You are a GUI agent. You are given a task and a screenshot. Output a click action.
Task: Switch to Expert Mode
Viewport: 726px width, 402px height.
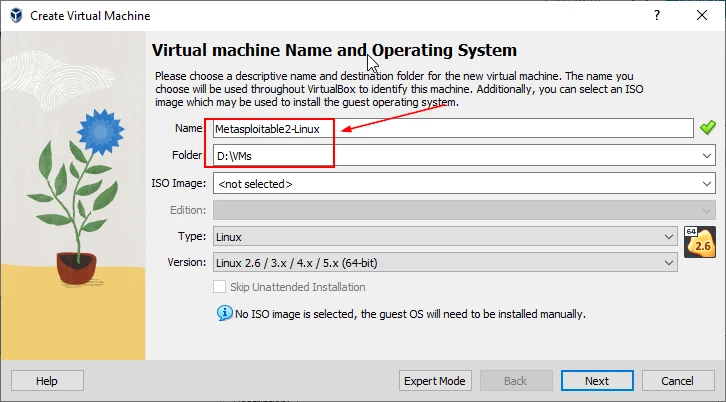point(435,381)
